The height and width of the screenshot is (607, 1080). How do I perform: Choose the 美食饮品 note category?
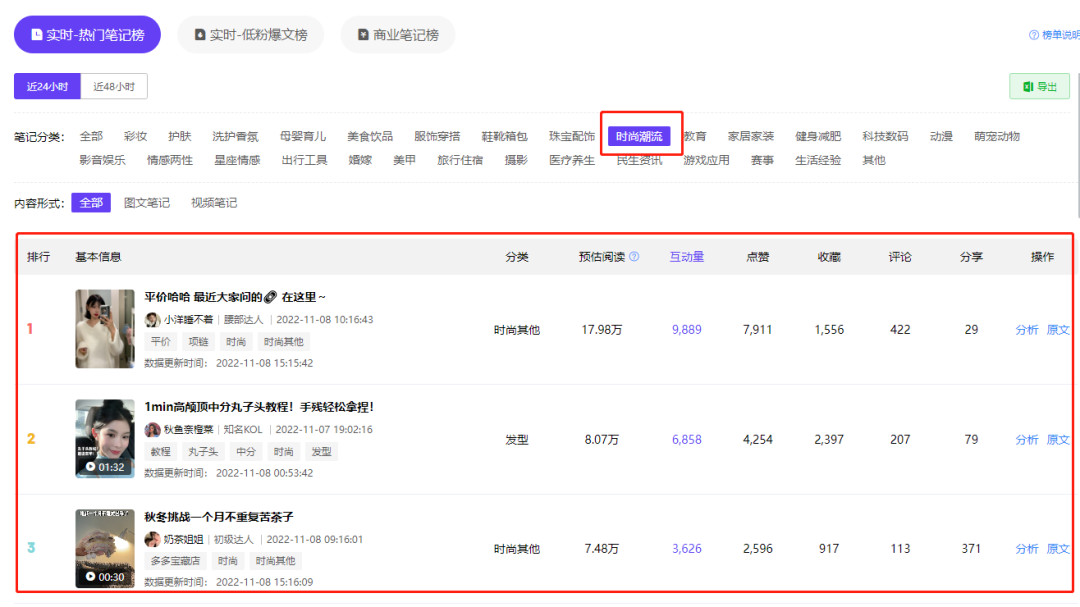pyautogui.click(x=370, y=136)
